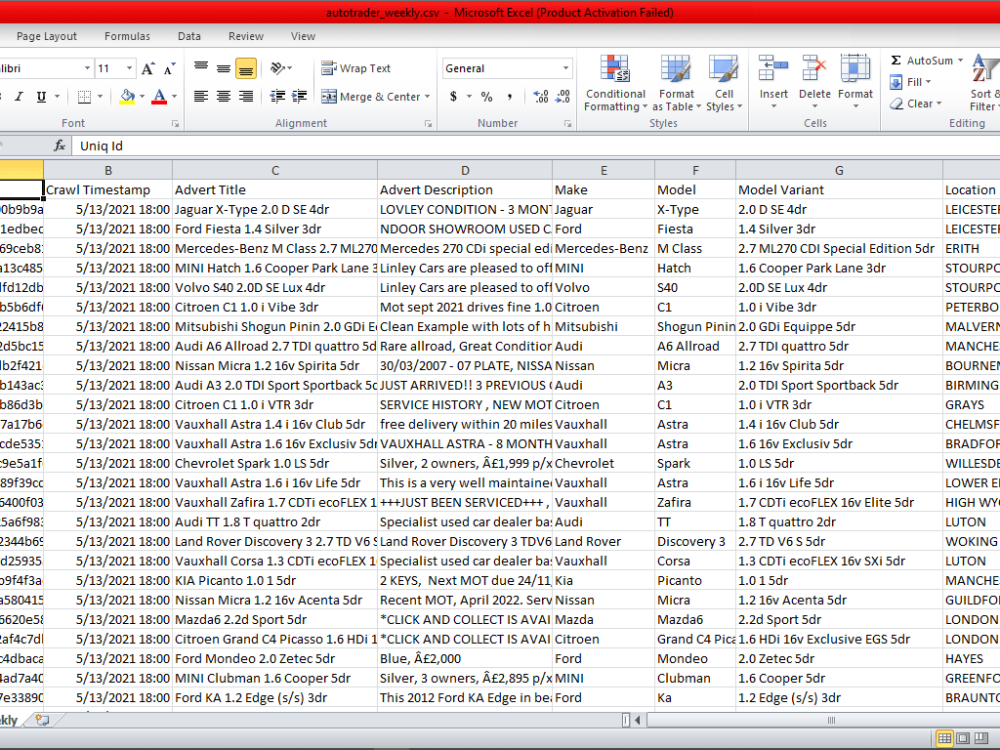Image resolution: width=1000 pixels, height=750 pixels.
Task: Select column G header
Action: click(x=839, y=170)
